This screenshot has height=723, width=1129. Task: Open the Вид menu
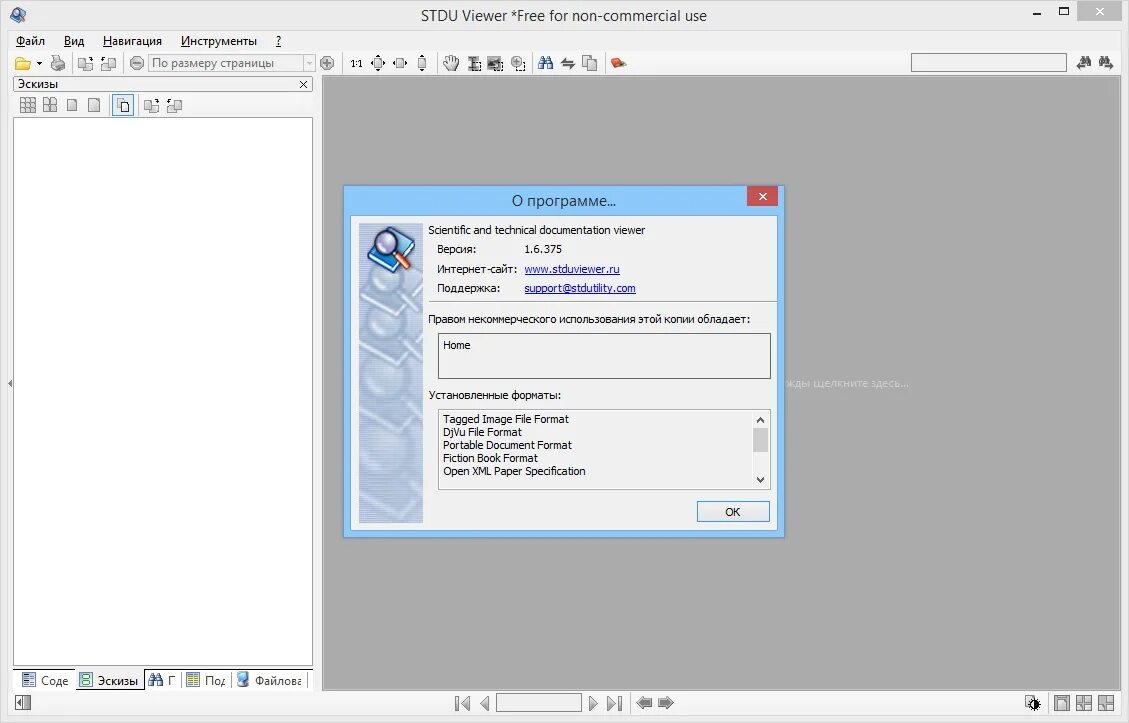tap(73, 41)
